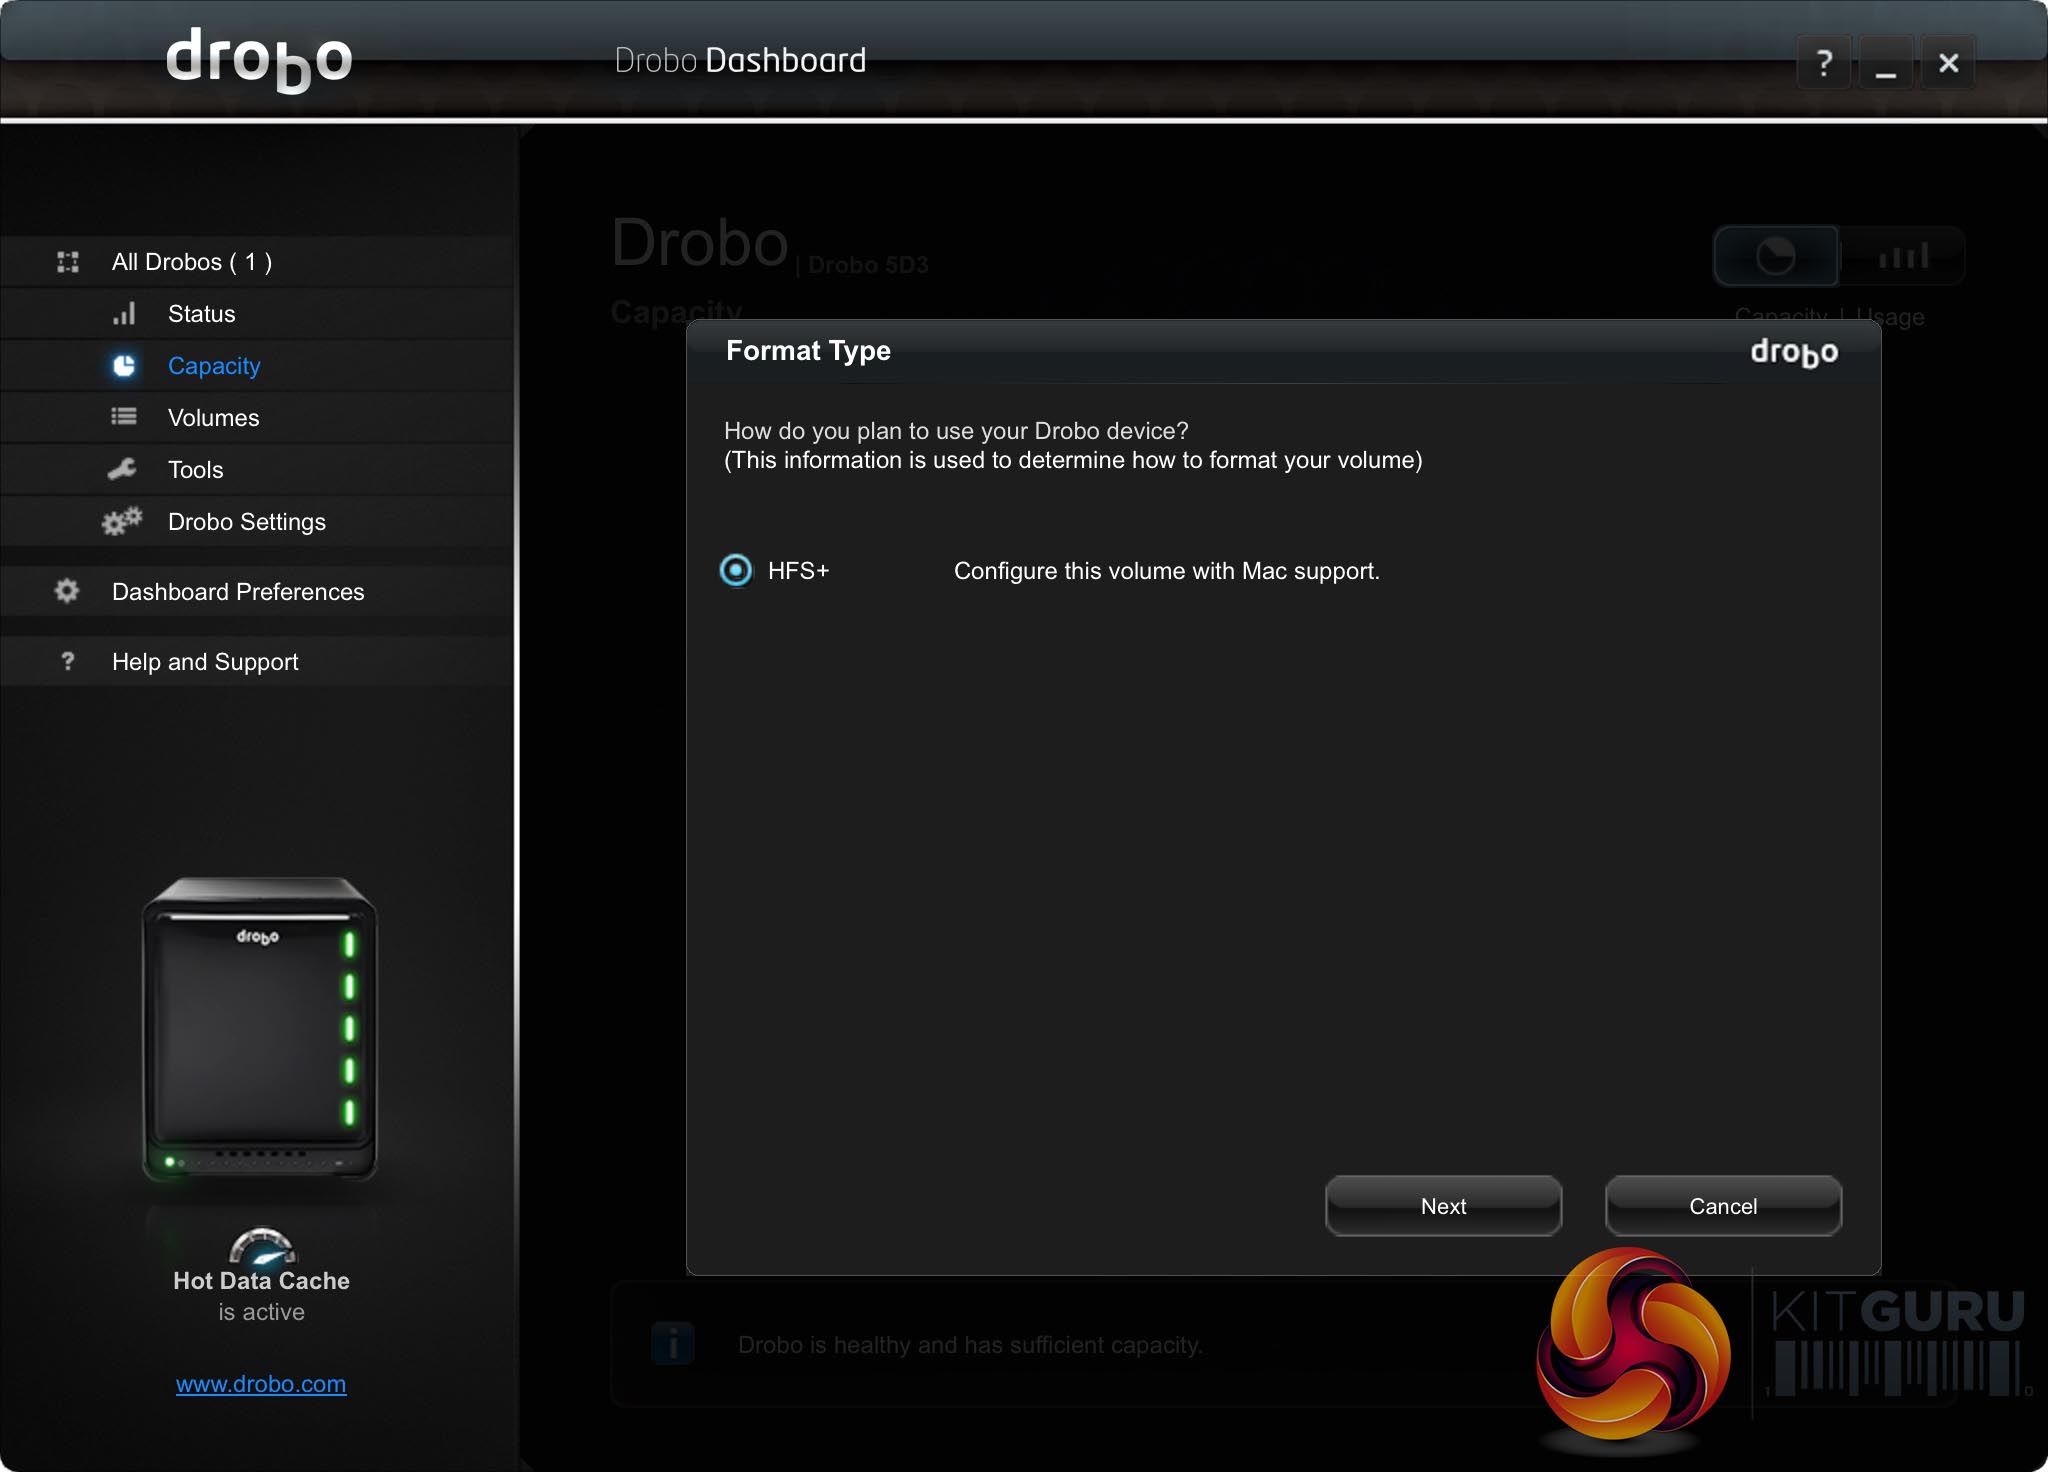This screenshot has width=2048, height=1472.
Task: Click the Dashboard Preferences gear icon
Action: point(67,591)
